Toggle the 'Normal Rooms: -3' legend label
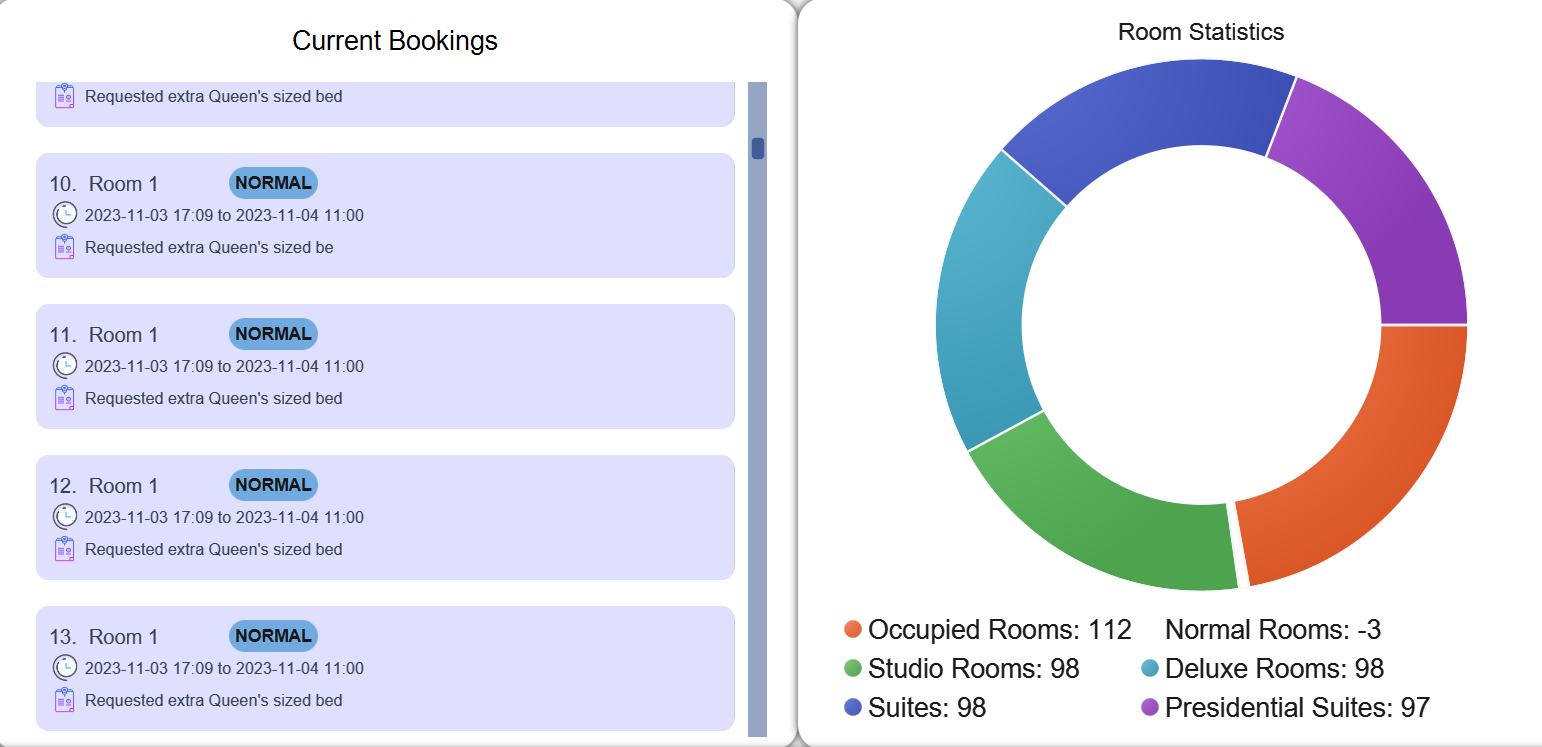This screenshot has height=747, width=1542. (x=1273, y=629)
